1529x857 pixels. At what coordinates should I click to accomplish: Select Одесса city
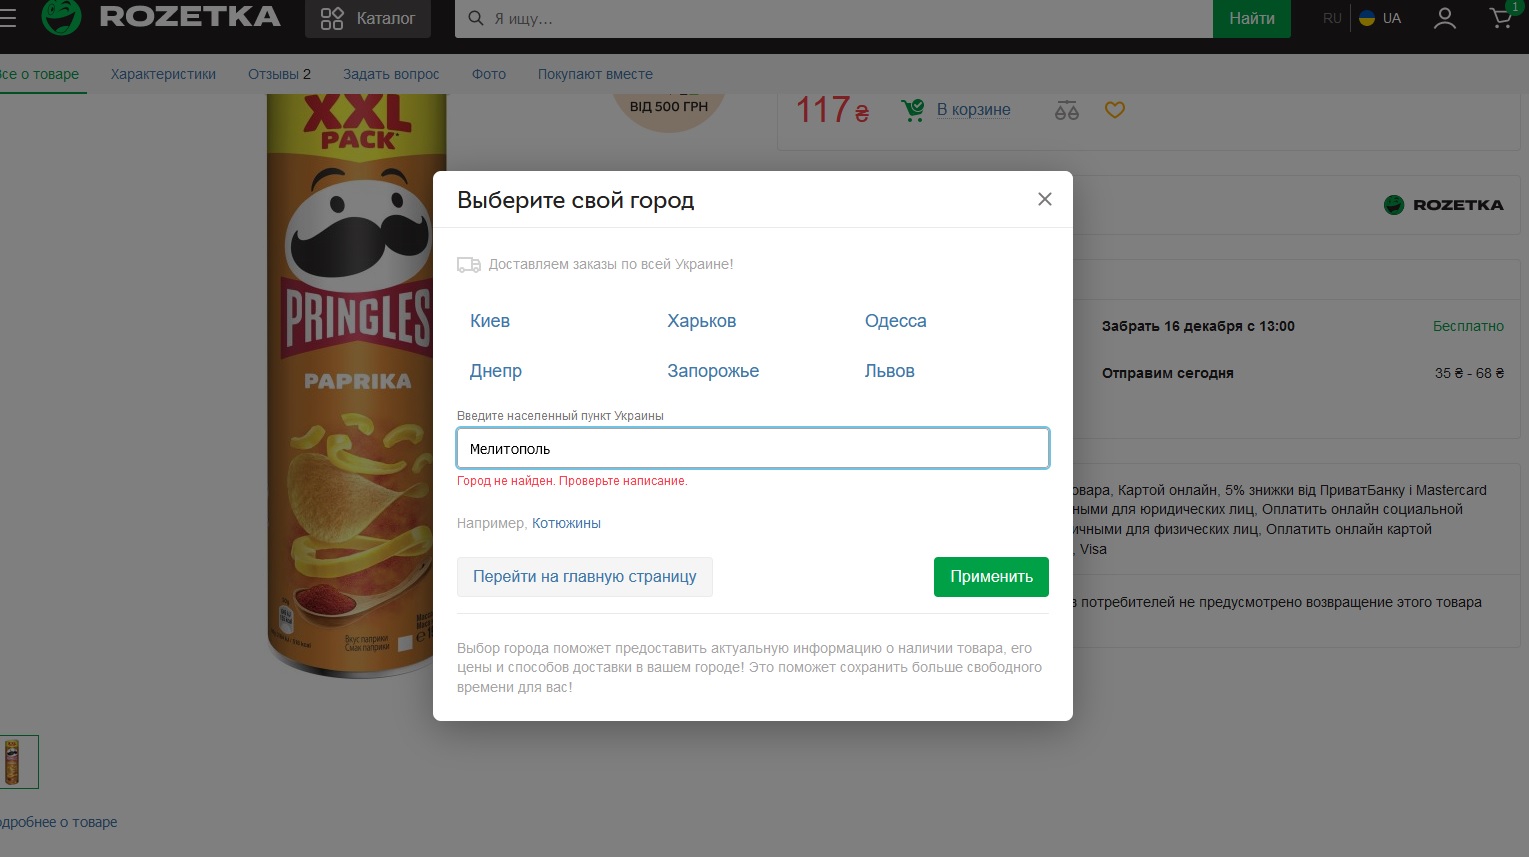[x=896, y=321]
